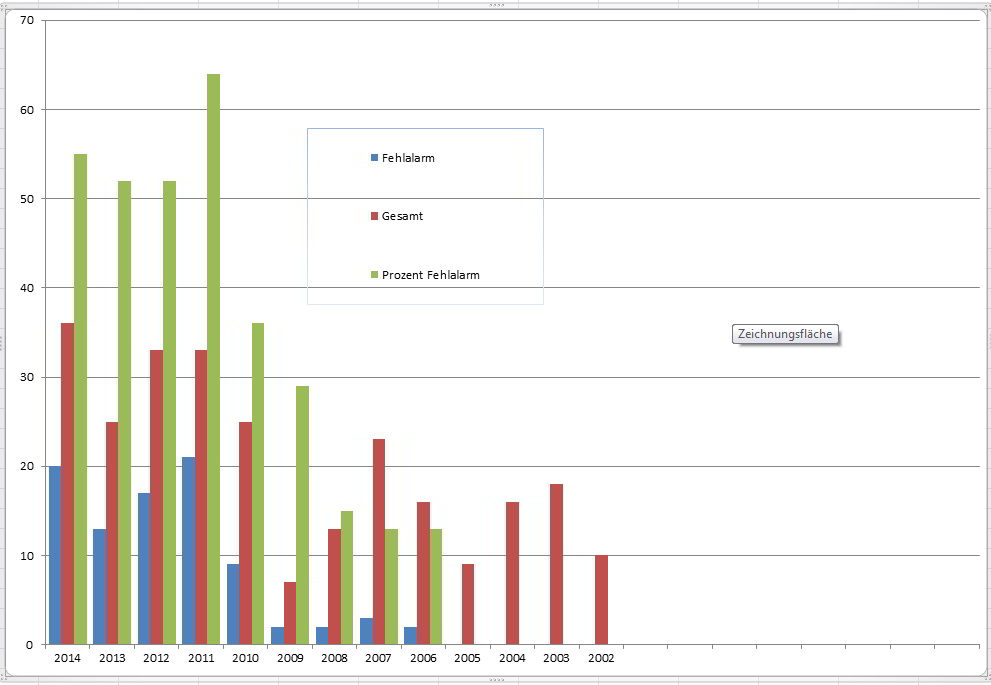This screenshot has width=991, height=685.
Task: Click the 2005 category axis label
Action: (467, 658)
